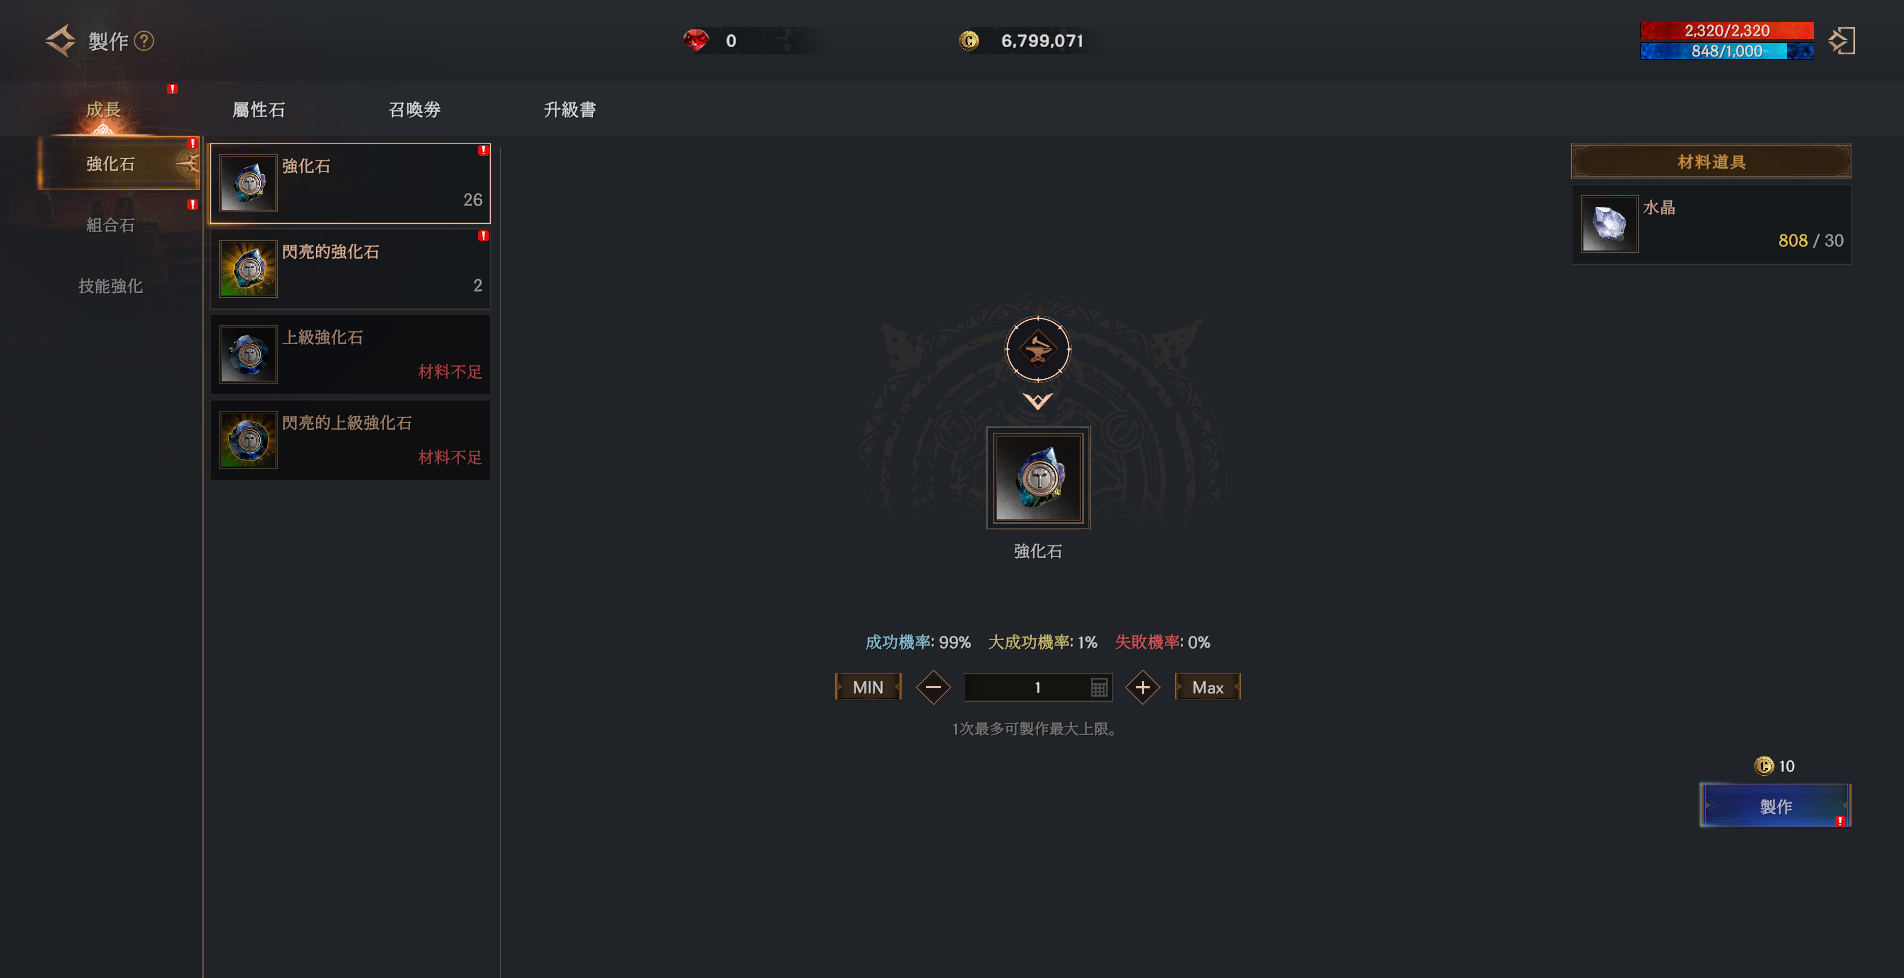This screenshot has width=1904, height=978.
Task: Click the red gem currency icon
Action: pyautogui.click(x=696, y=40)
